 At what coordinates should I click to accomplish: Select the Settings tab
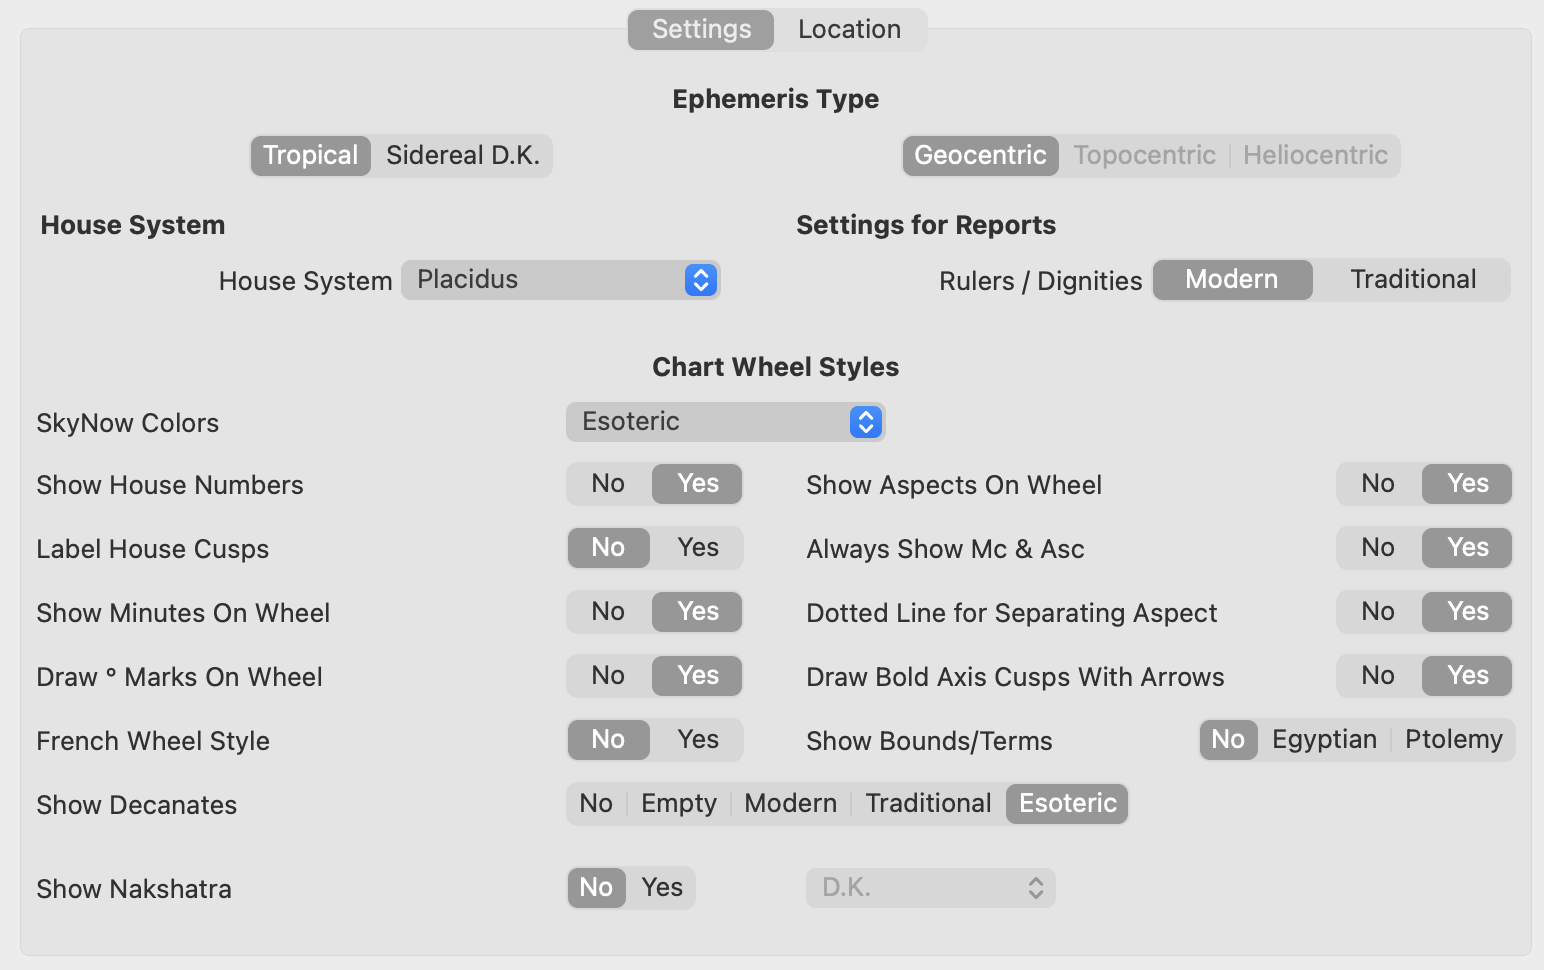701,30
